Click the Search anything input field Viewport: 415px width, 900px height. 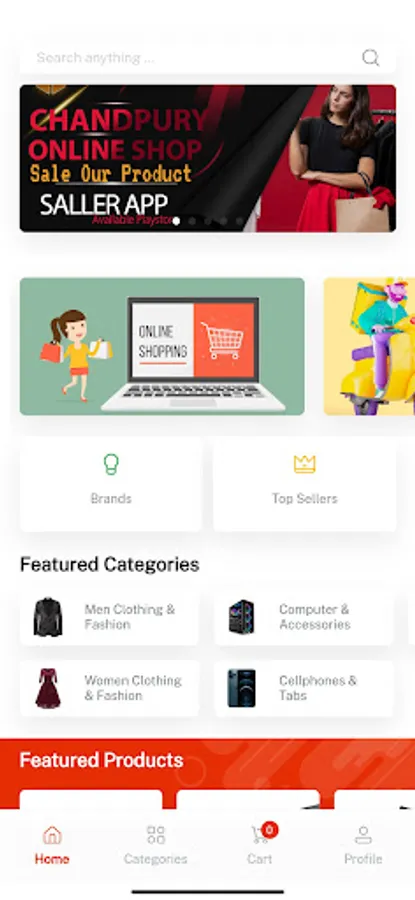tap(207, 57)
